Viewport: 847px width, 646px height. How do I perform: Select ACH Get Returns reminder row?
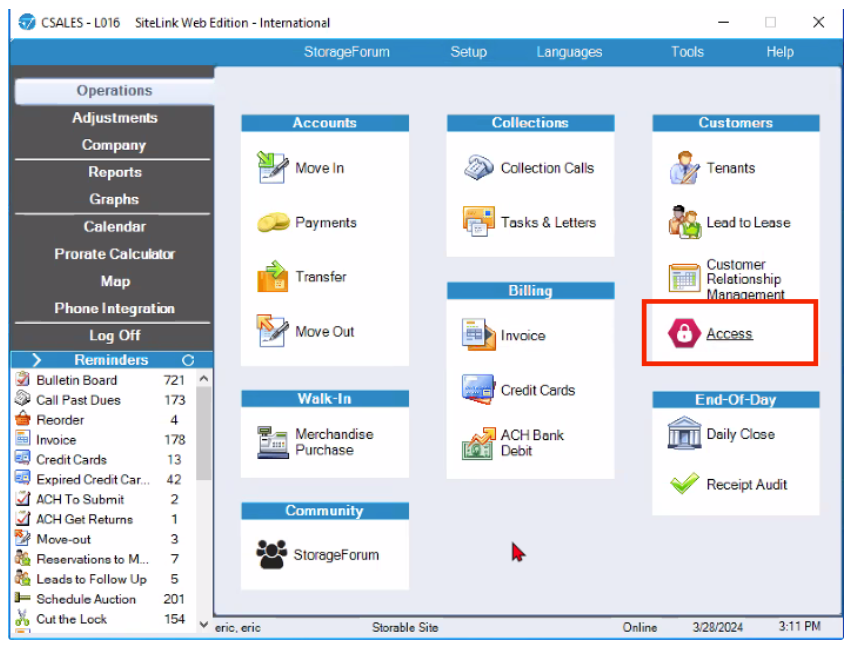(103, 519)
